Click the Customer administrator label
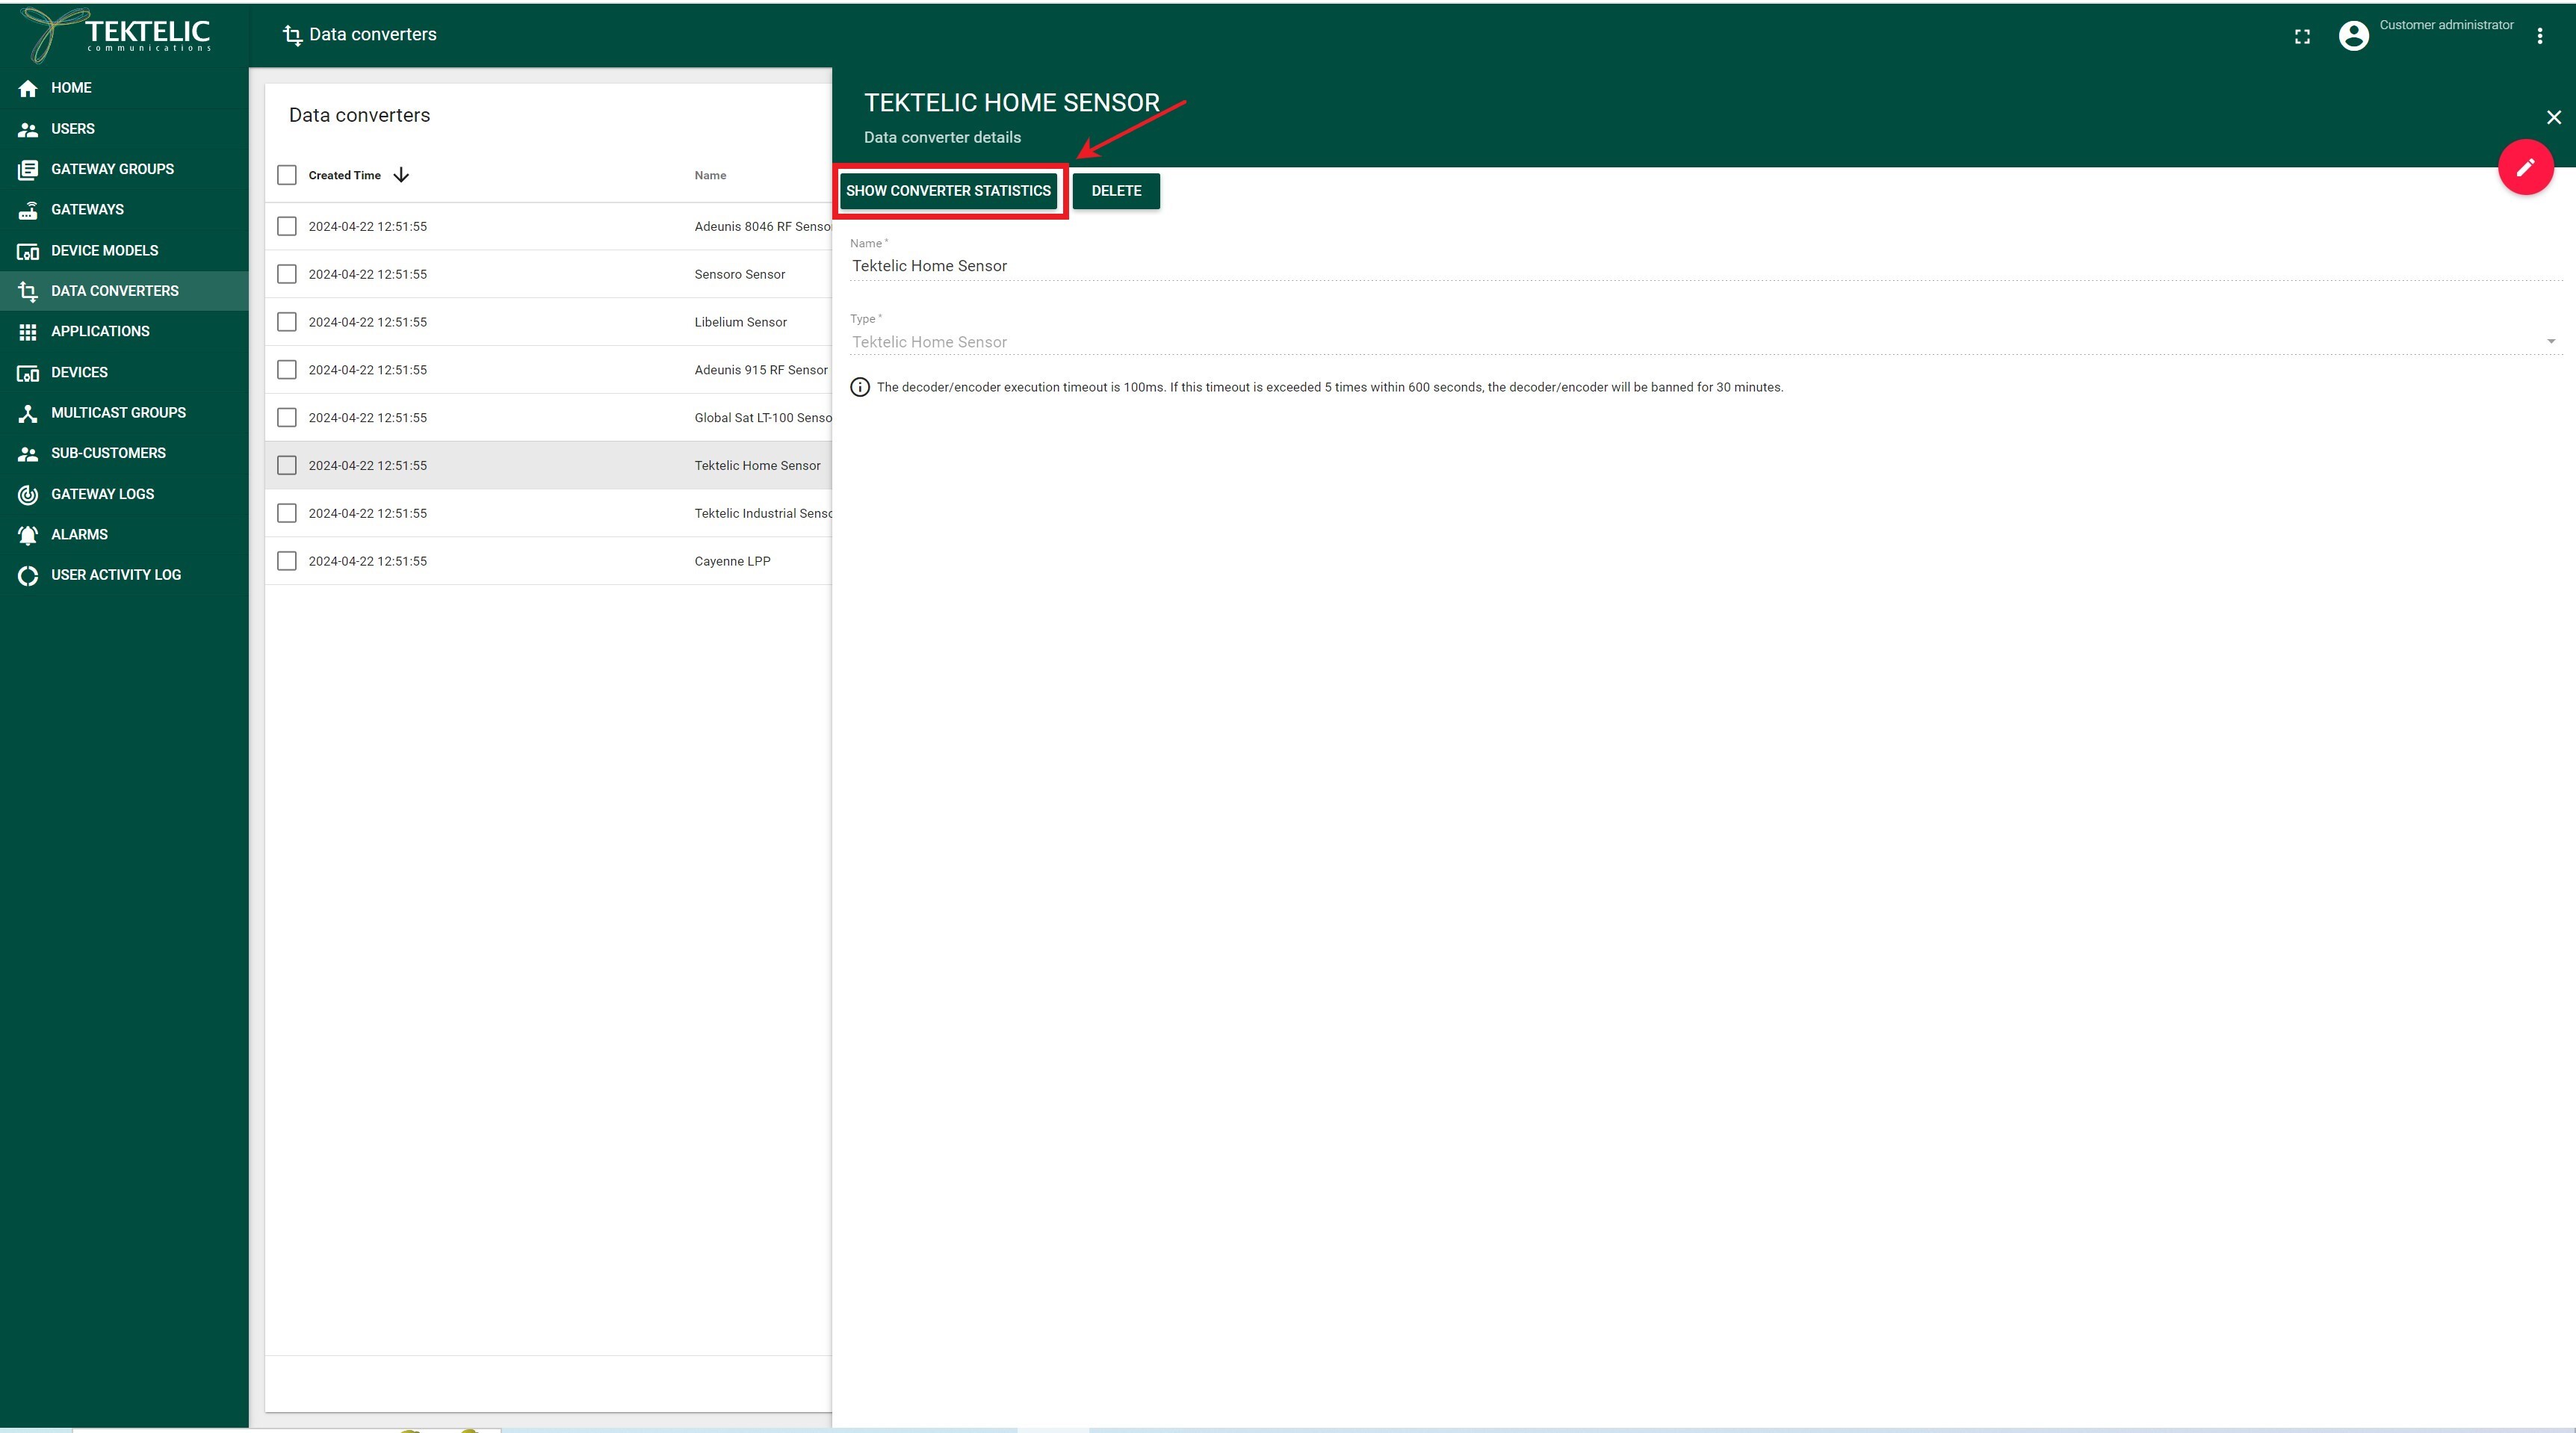Screen dimensions: 2576x1433 click(2446, 25)
